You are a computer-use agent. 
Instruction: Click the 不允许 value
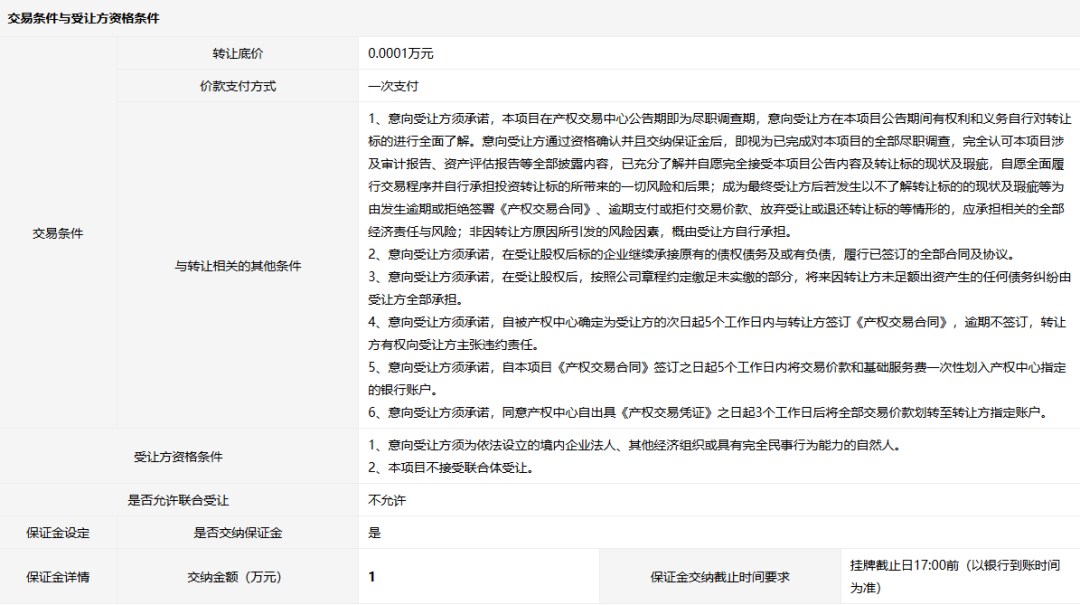pos(387,500)
